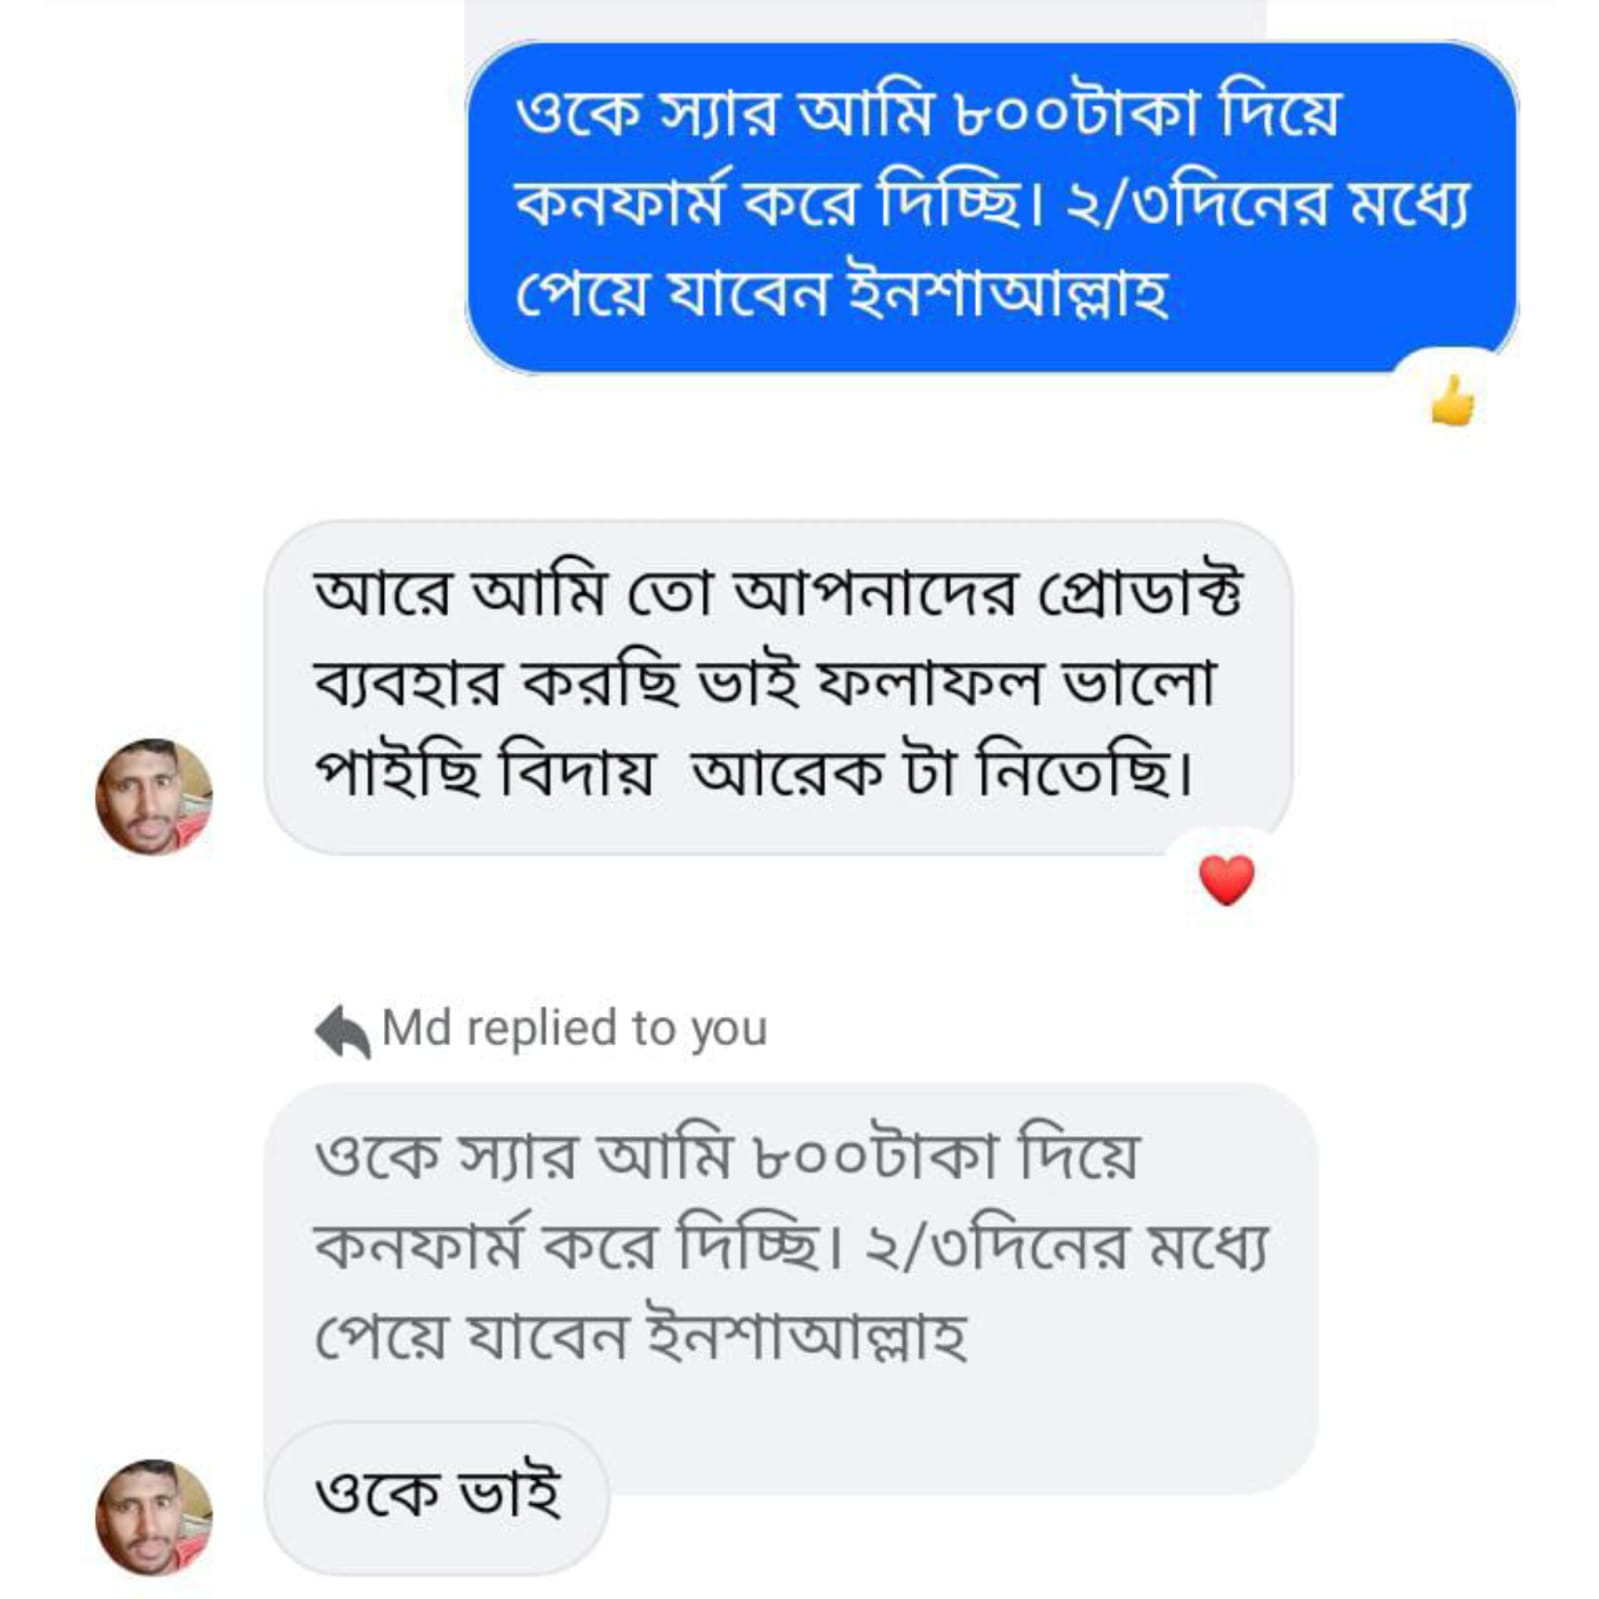The height and width of the screenshot is (1599, 1599).
Task: Open sender's avatar beside the product feedback message
Action: 153,797
